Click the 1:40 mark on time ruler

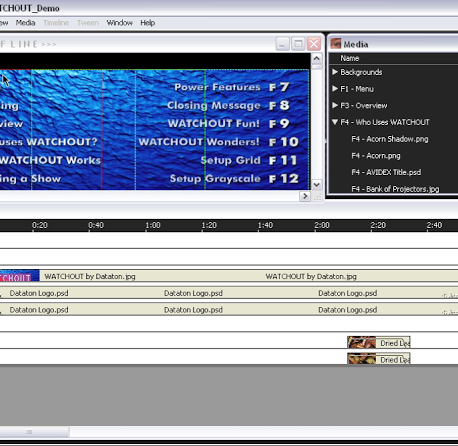(x=265, y=226)
